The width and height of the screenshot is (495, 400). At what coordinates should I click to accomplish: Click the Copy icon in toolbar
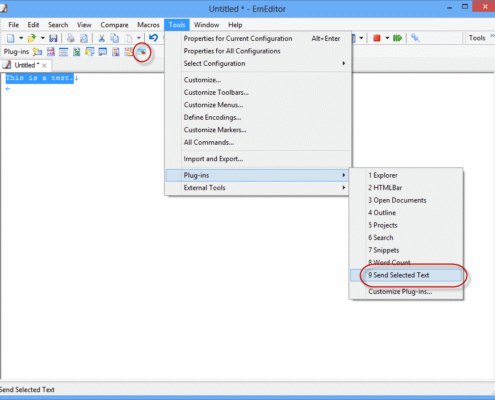tap(115, 38)
